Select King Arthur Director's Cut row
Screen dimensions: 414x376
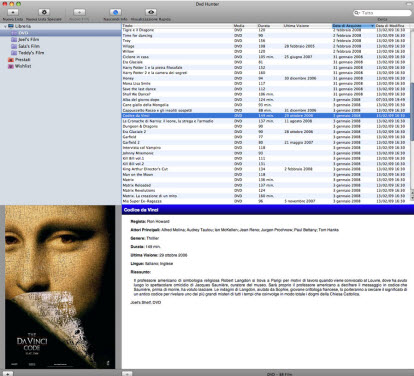(x=266, y=169)
